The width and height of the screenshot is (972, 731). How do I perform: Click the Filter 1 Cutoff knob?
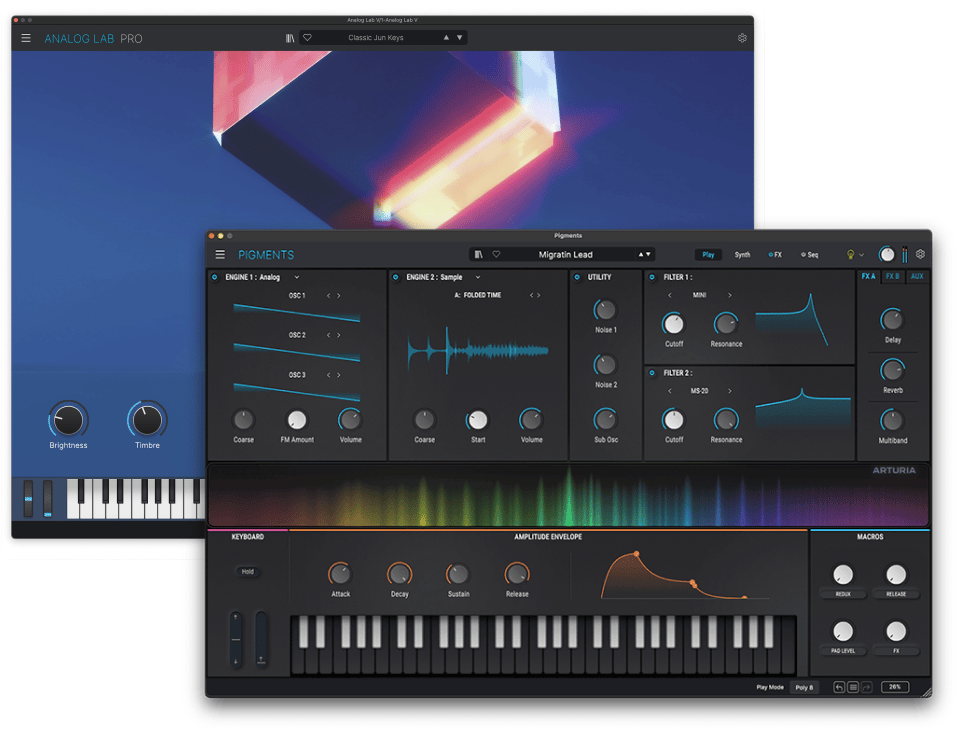click(674, 324)
